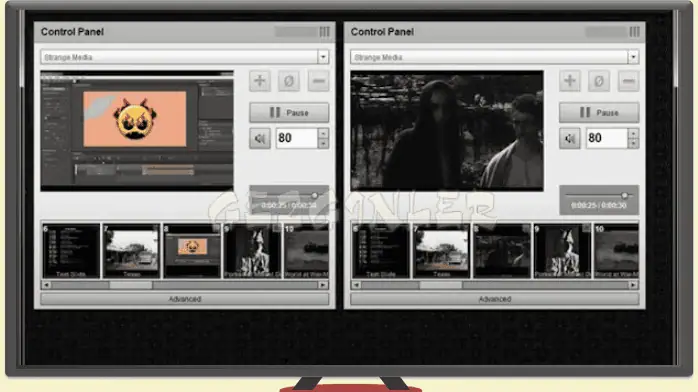Click the null symbol button in right Control Panel
Viewport: 698px width, 392px height.
pos(599,81)
